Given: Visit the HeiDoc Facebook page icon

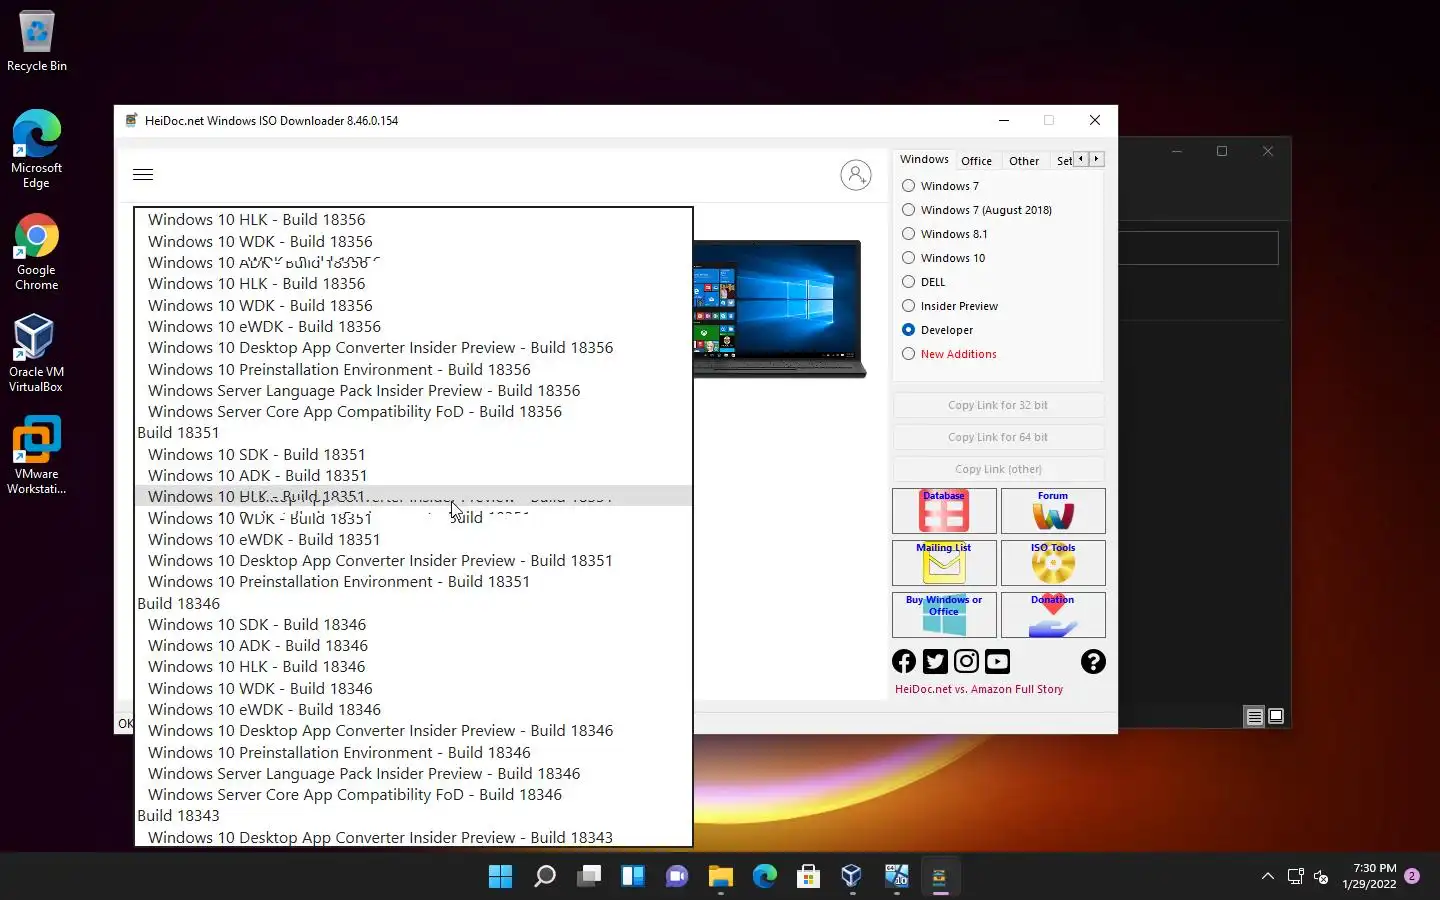Looking at the screenshot, I should click(904, 661).
